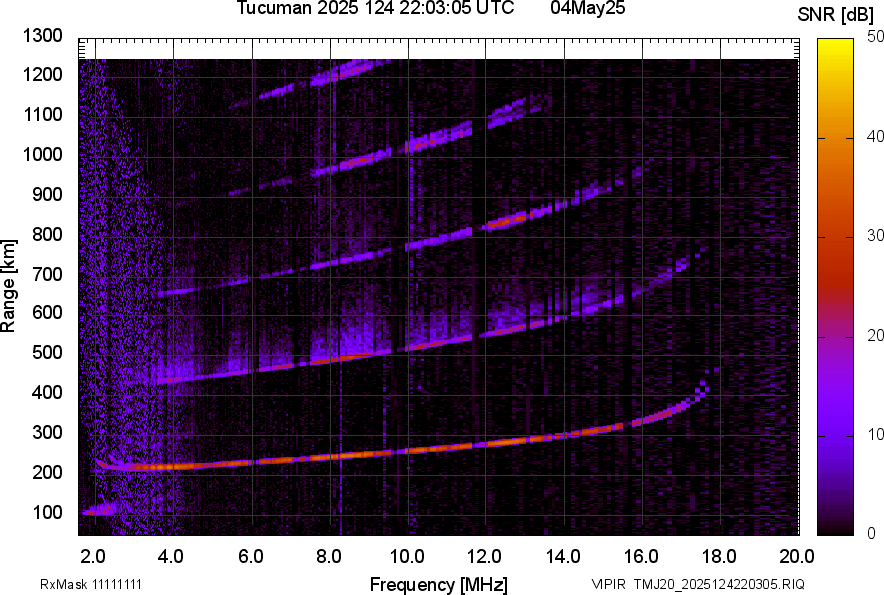Click the frequency tick label '6.0'
Viewport: 884px width, 595px height.
point(251,557)
